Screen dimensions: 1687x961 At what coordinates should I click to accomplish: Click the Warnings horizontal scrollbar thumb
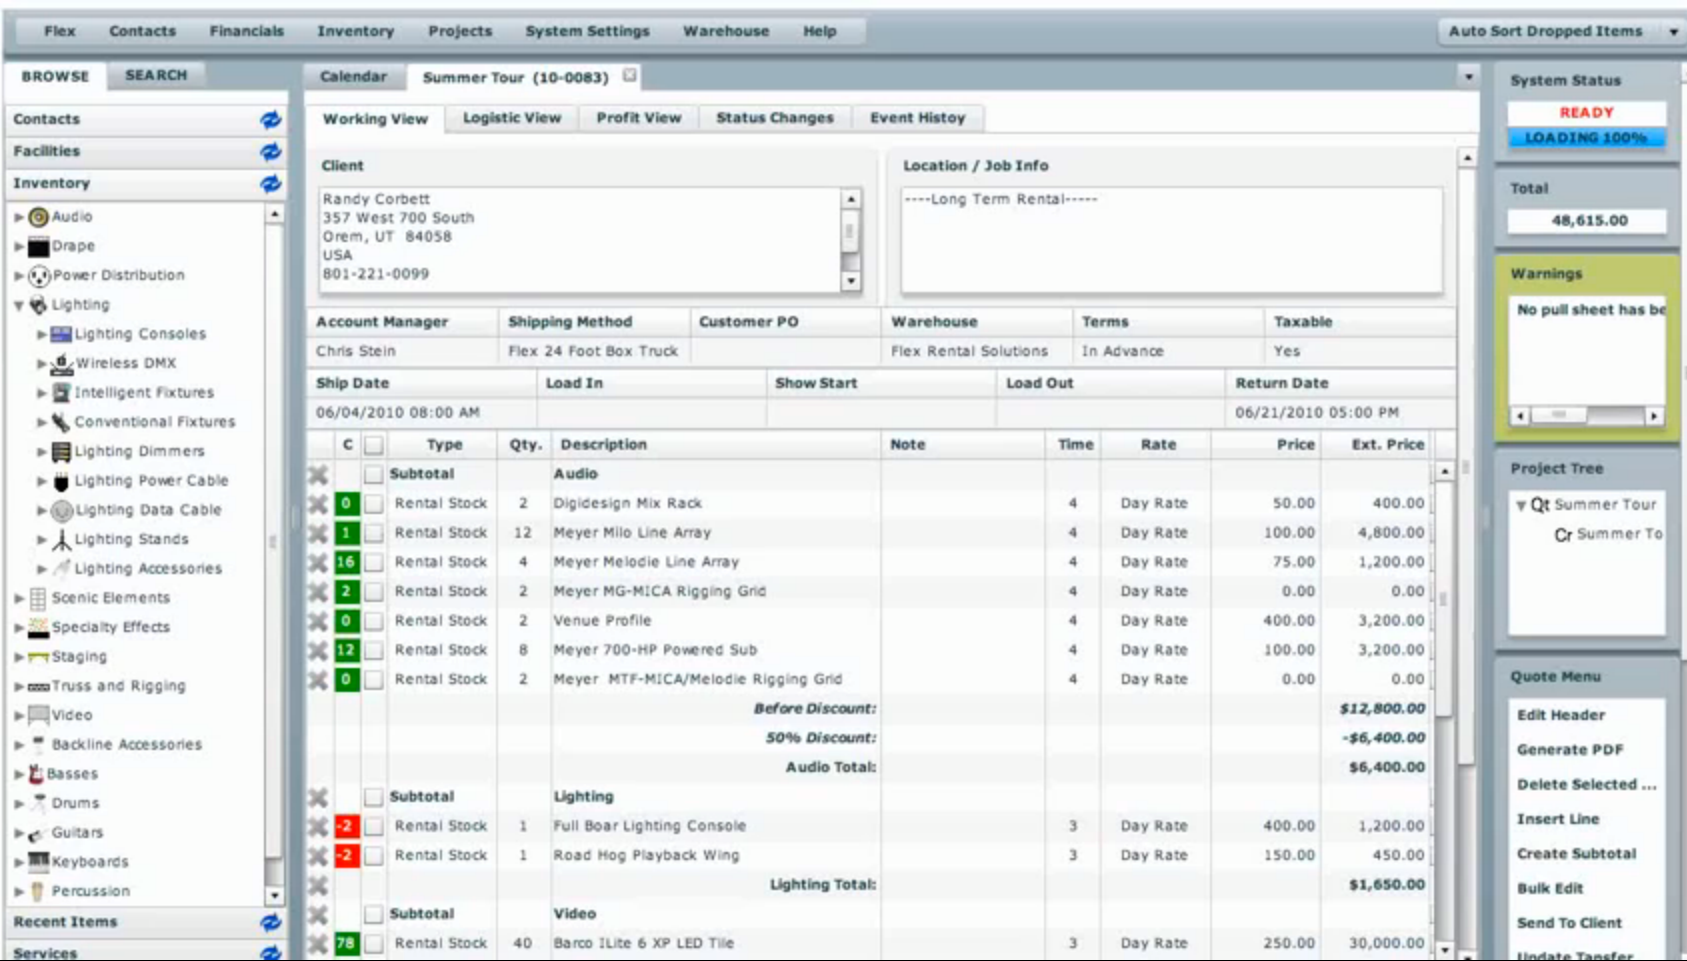coord(1559,415)
